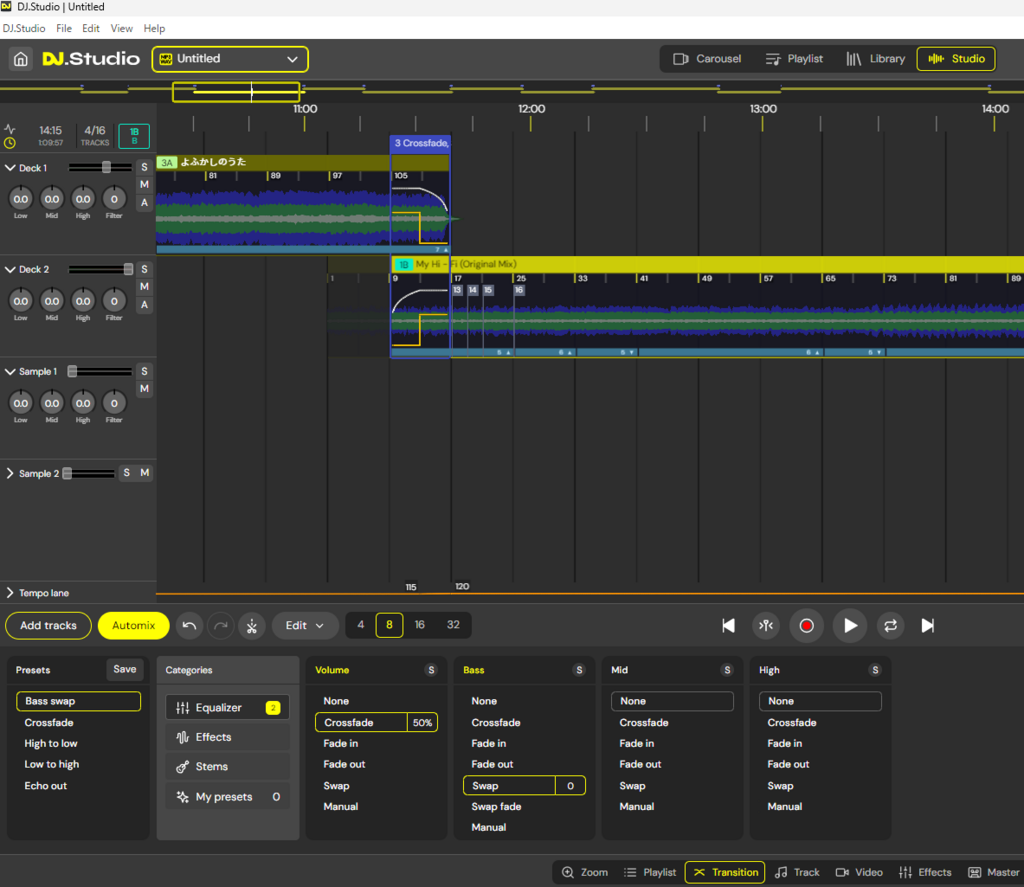Adjust the Deck 1 volume fader

point(106,167)
